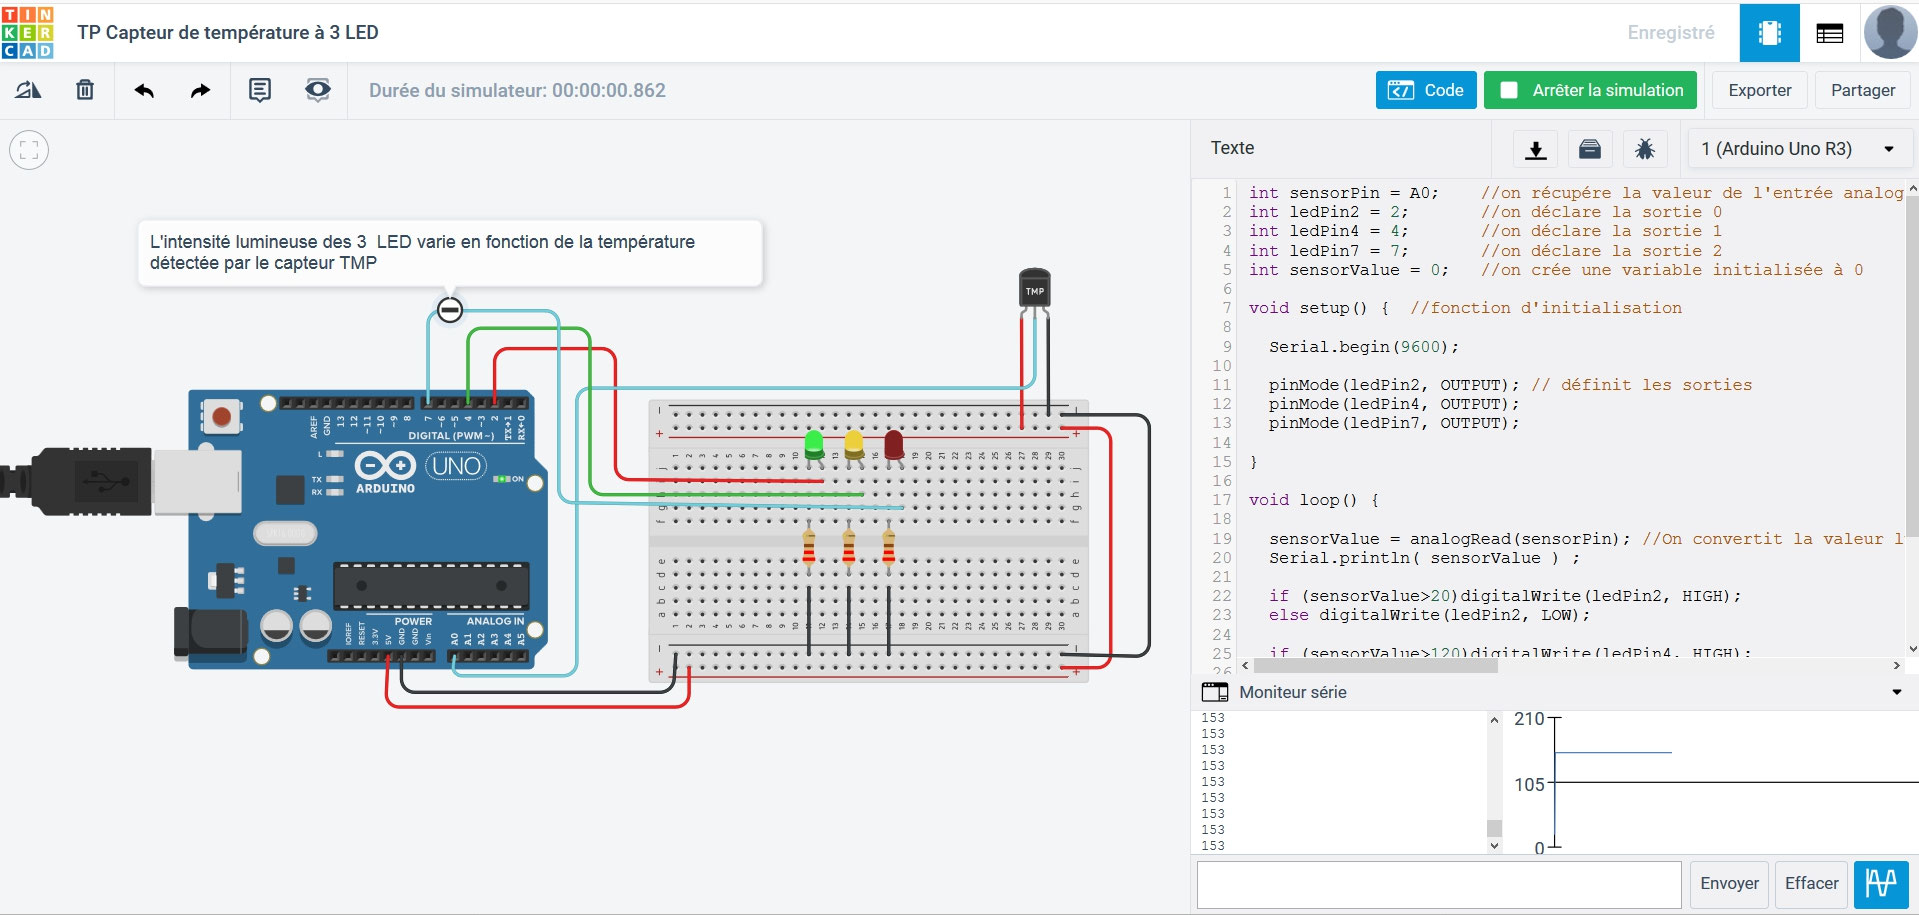The image size is (1919, 915).
Task: Switch to the circuit design view tab
Action: pos(1770,32)
